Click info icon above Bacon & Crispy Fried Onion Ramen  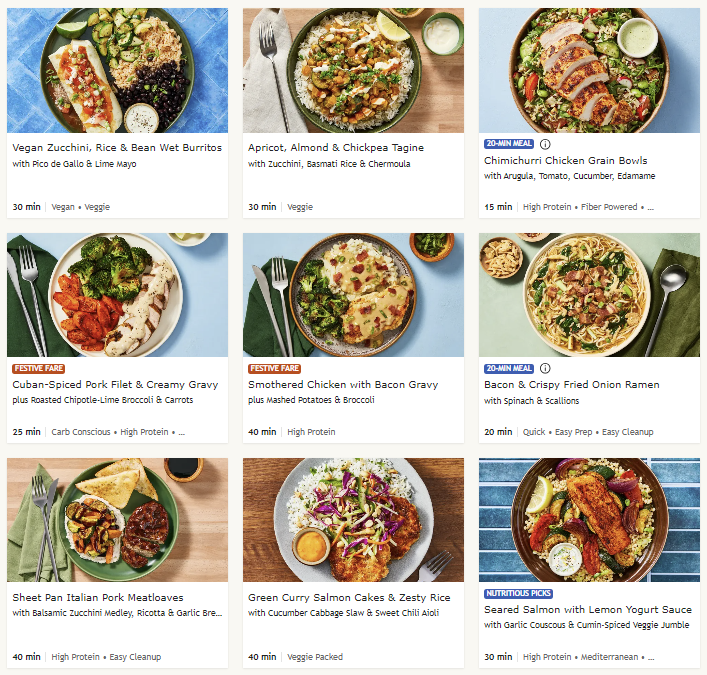tap(545, 369)
